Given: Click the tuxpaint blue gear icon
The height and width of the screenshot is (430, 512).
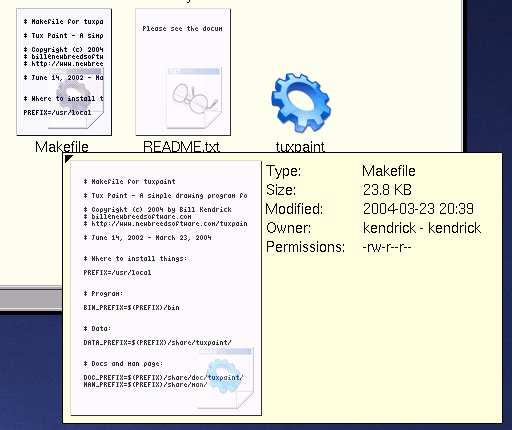Looking at the screenshot, I should 301,103.
